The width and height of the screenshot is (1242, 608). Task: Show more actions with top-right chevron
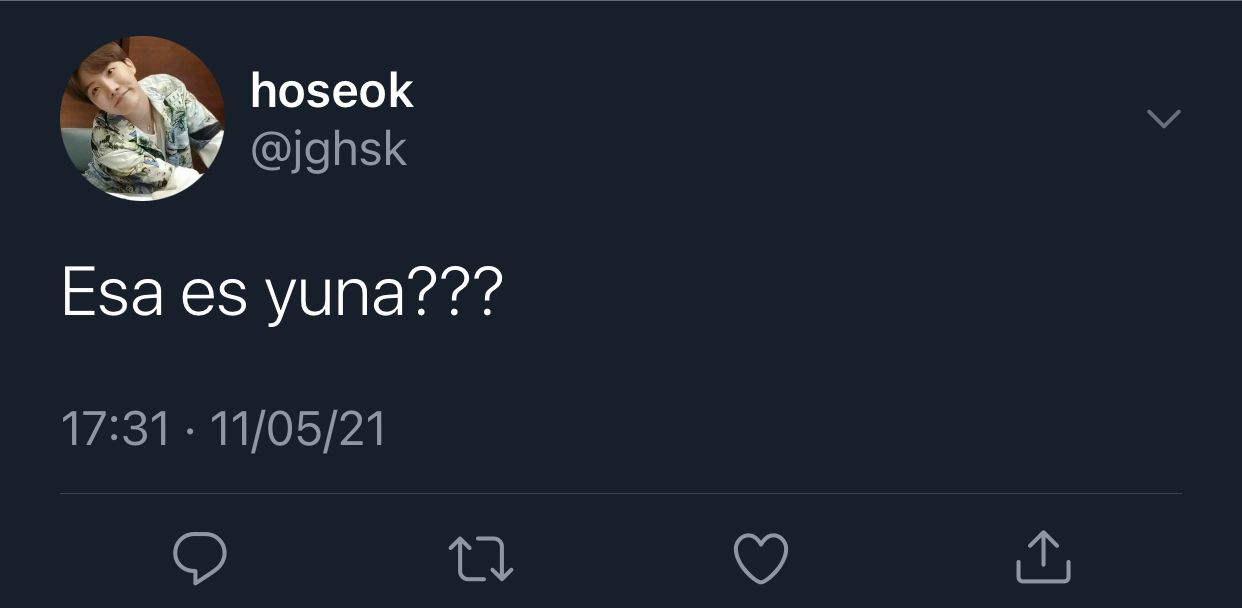pyautogui.click(x=1163, y=118)
